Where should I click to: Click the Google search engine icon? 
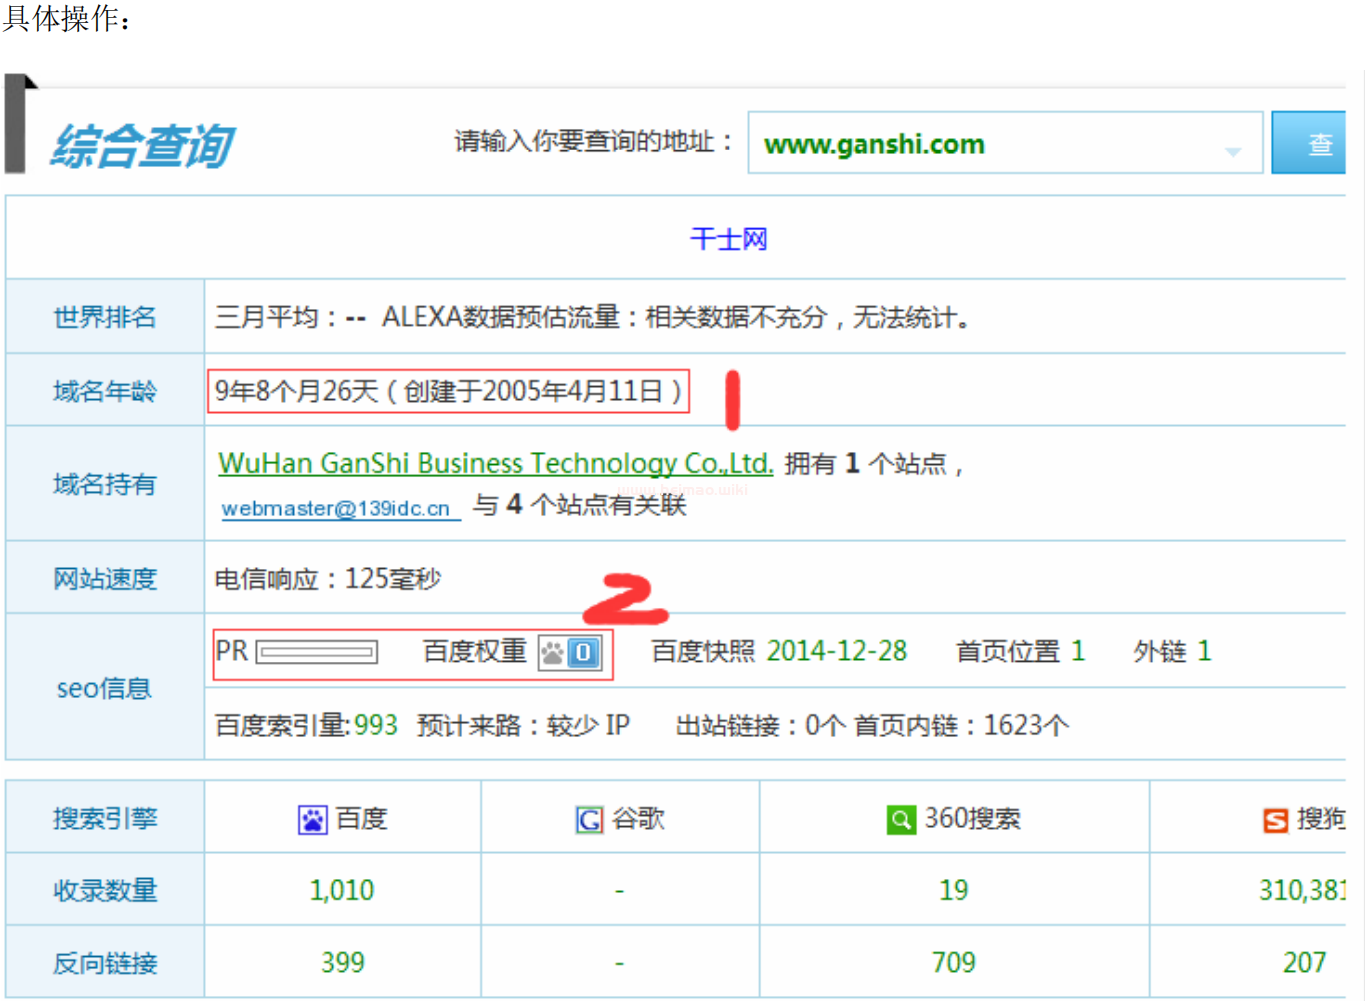click(589, 820)
